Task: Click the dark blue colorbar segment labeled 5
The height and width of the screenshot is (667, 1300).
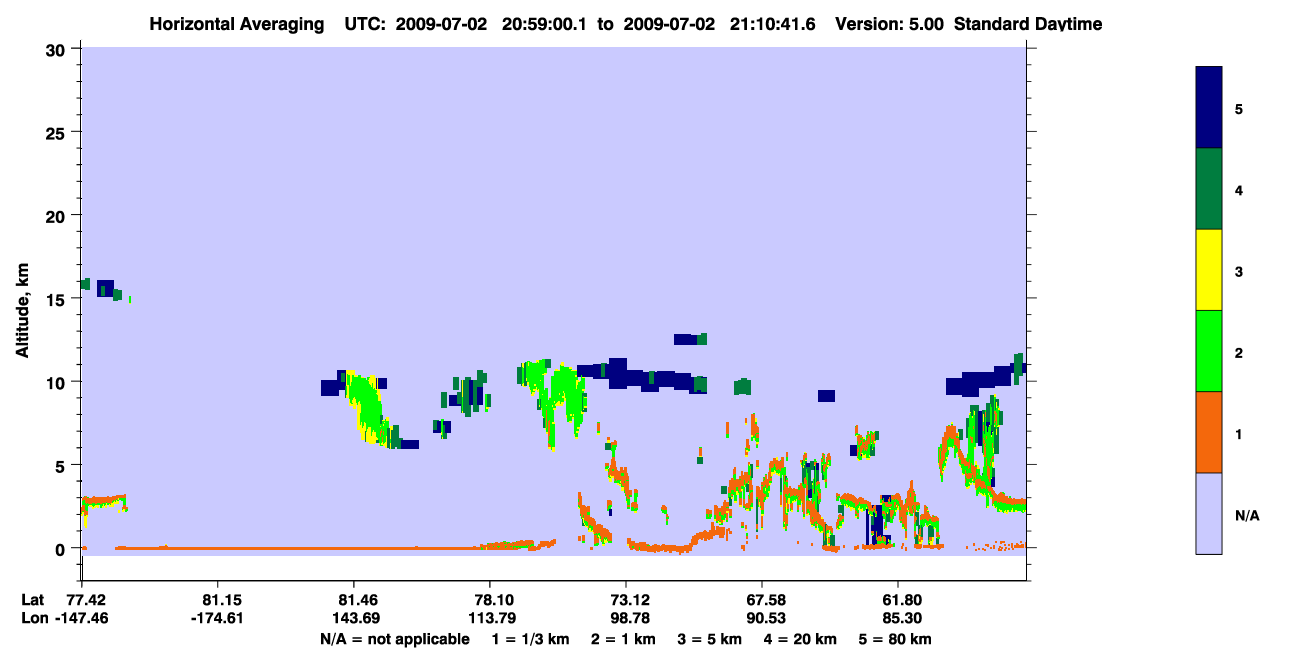Action: coord(1209,108)
